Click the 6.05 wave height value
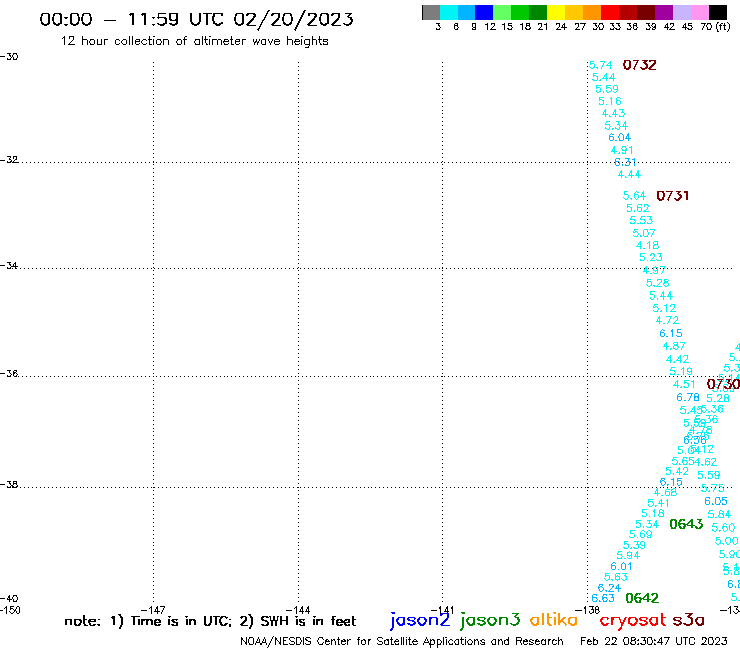This screenshot has height=650, width=740. [716, 501]
